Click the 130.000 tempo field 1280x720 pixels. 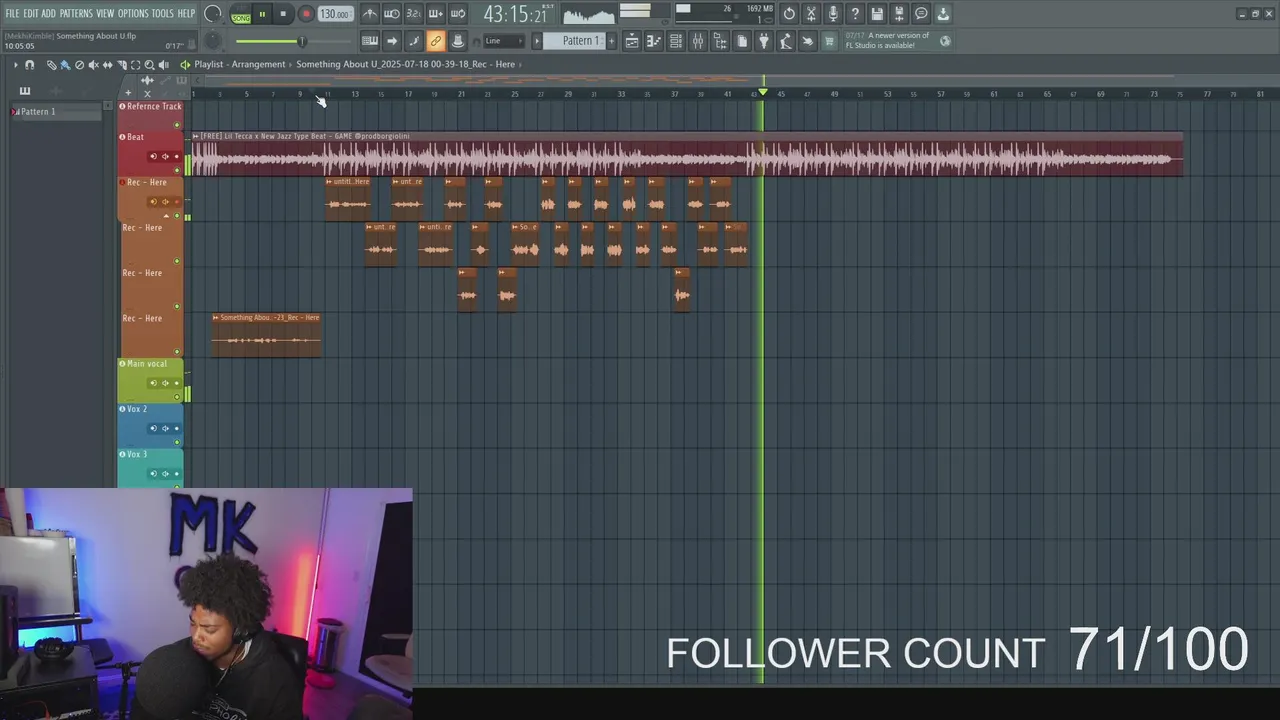pyautogui.click(x=335, y=14)
